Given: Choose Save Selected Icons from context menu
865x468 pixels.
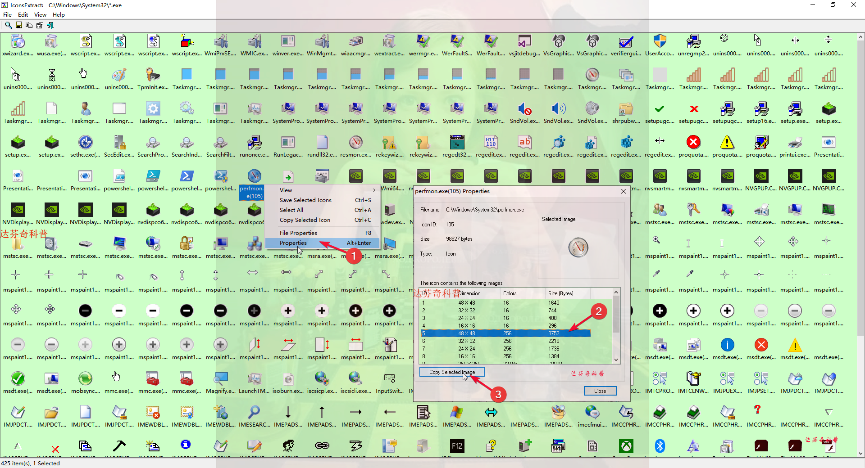Looking at the screenshot, I should coord(322,200).
